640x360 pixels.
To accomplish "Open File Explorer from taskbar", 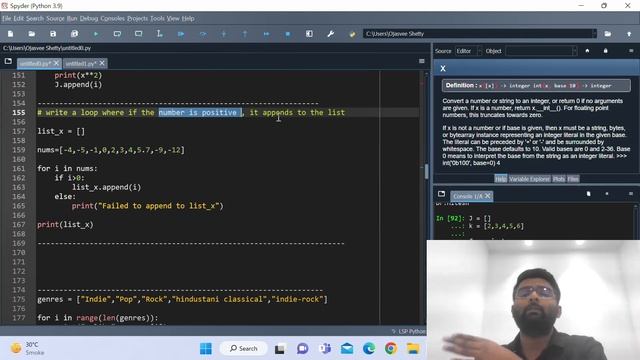I will tap(413, 349).
